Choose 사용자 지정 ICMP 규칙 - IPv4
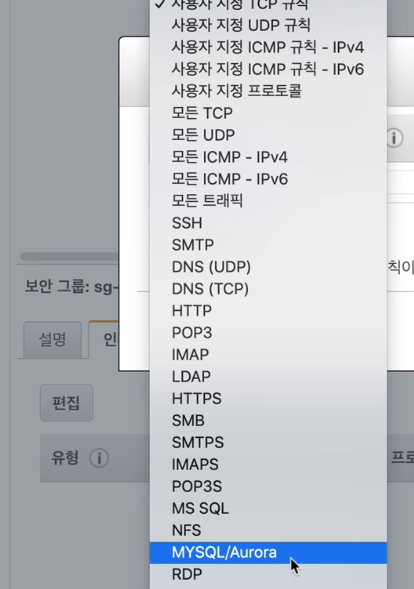The width and height of the screenshot is (414, 589). (x=268, y=47)
